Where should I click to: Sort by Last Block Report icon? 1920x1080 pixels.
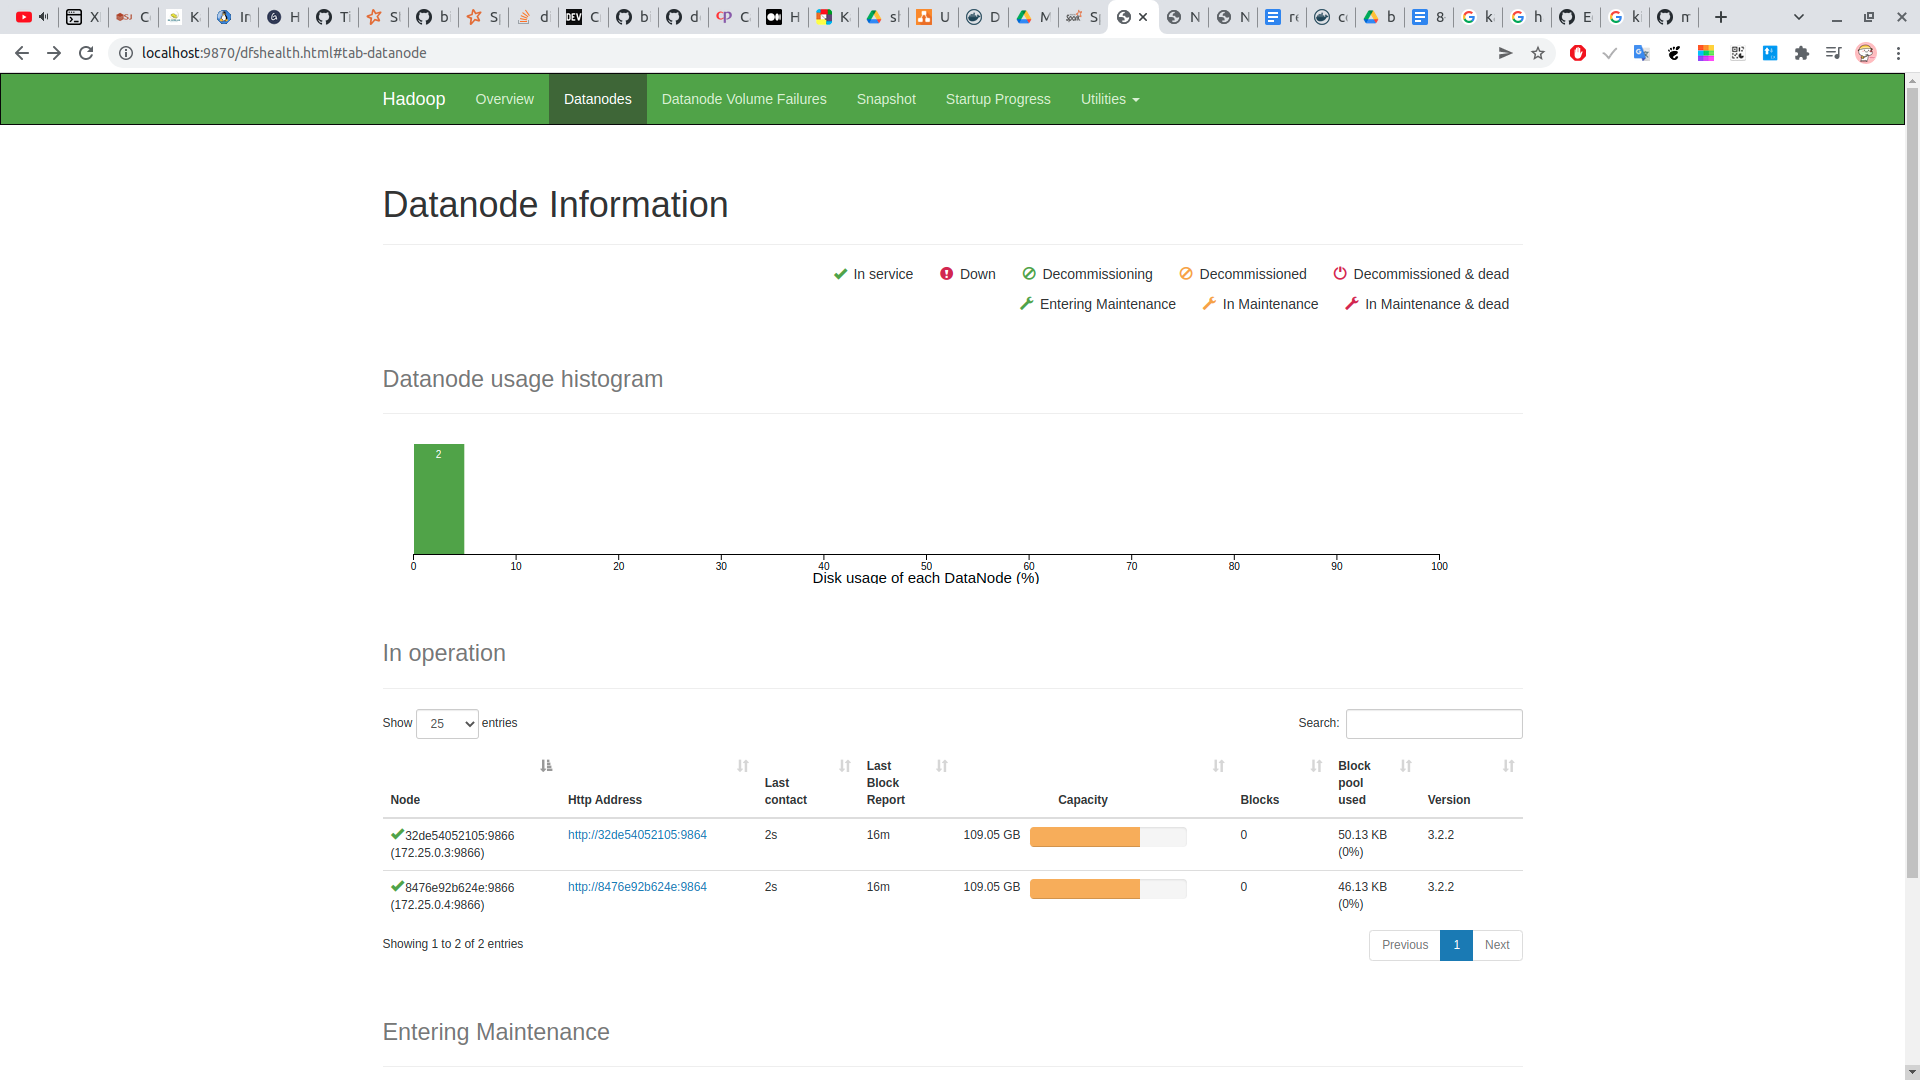click(942, 766)
